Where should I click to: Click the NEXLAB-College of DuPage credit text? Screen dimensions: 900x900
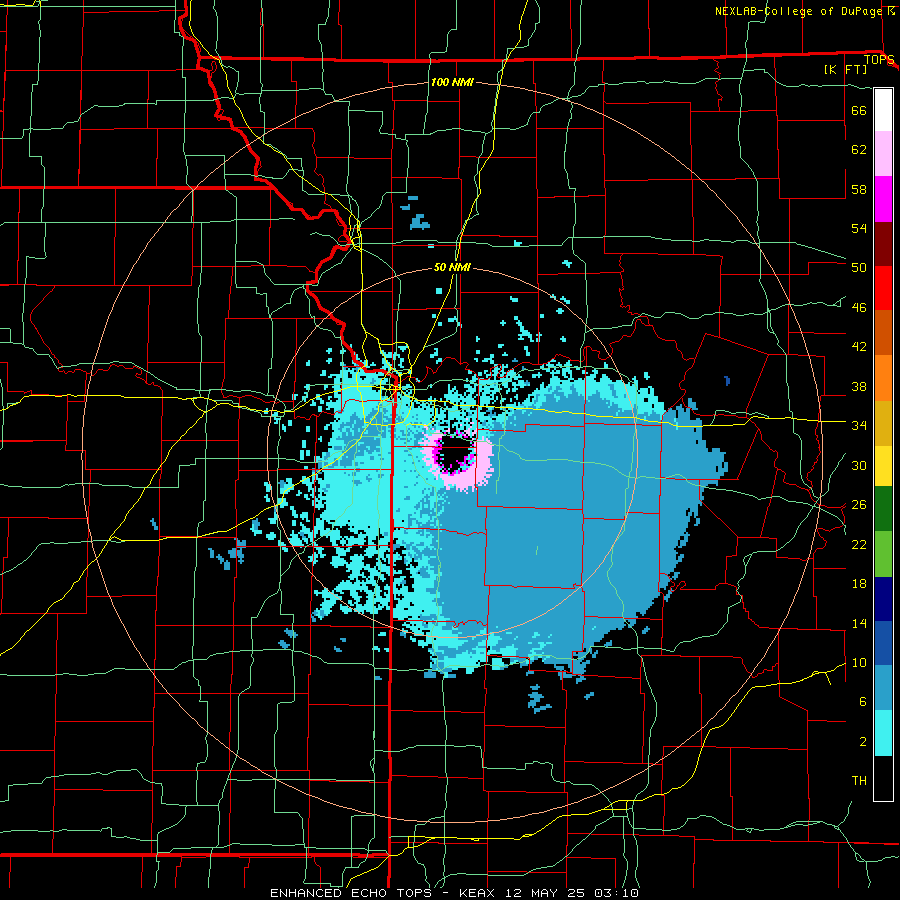[x=800, y=11]
